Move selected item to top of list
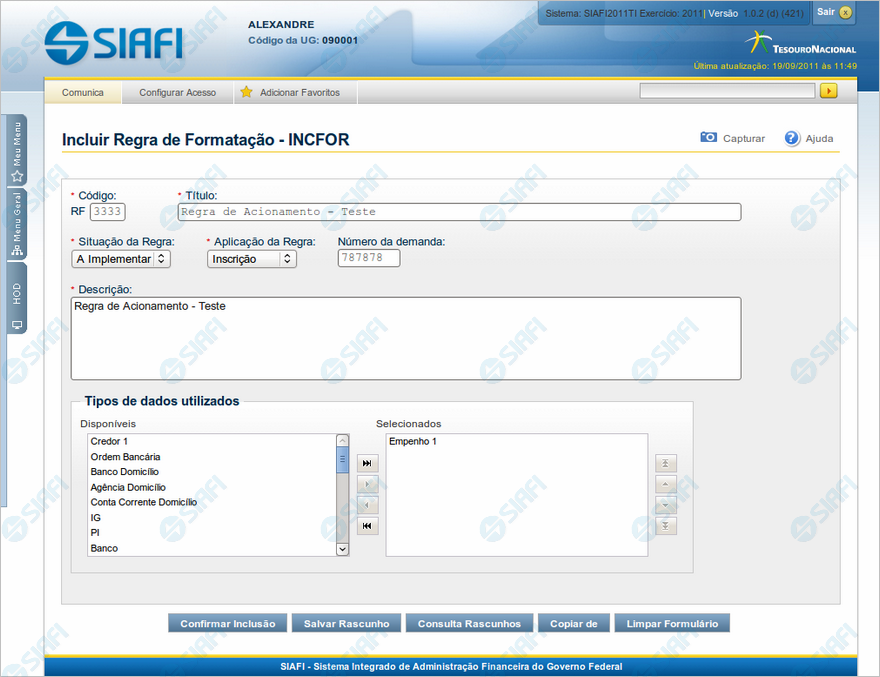 (666, 463)
